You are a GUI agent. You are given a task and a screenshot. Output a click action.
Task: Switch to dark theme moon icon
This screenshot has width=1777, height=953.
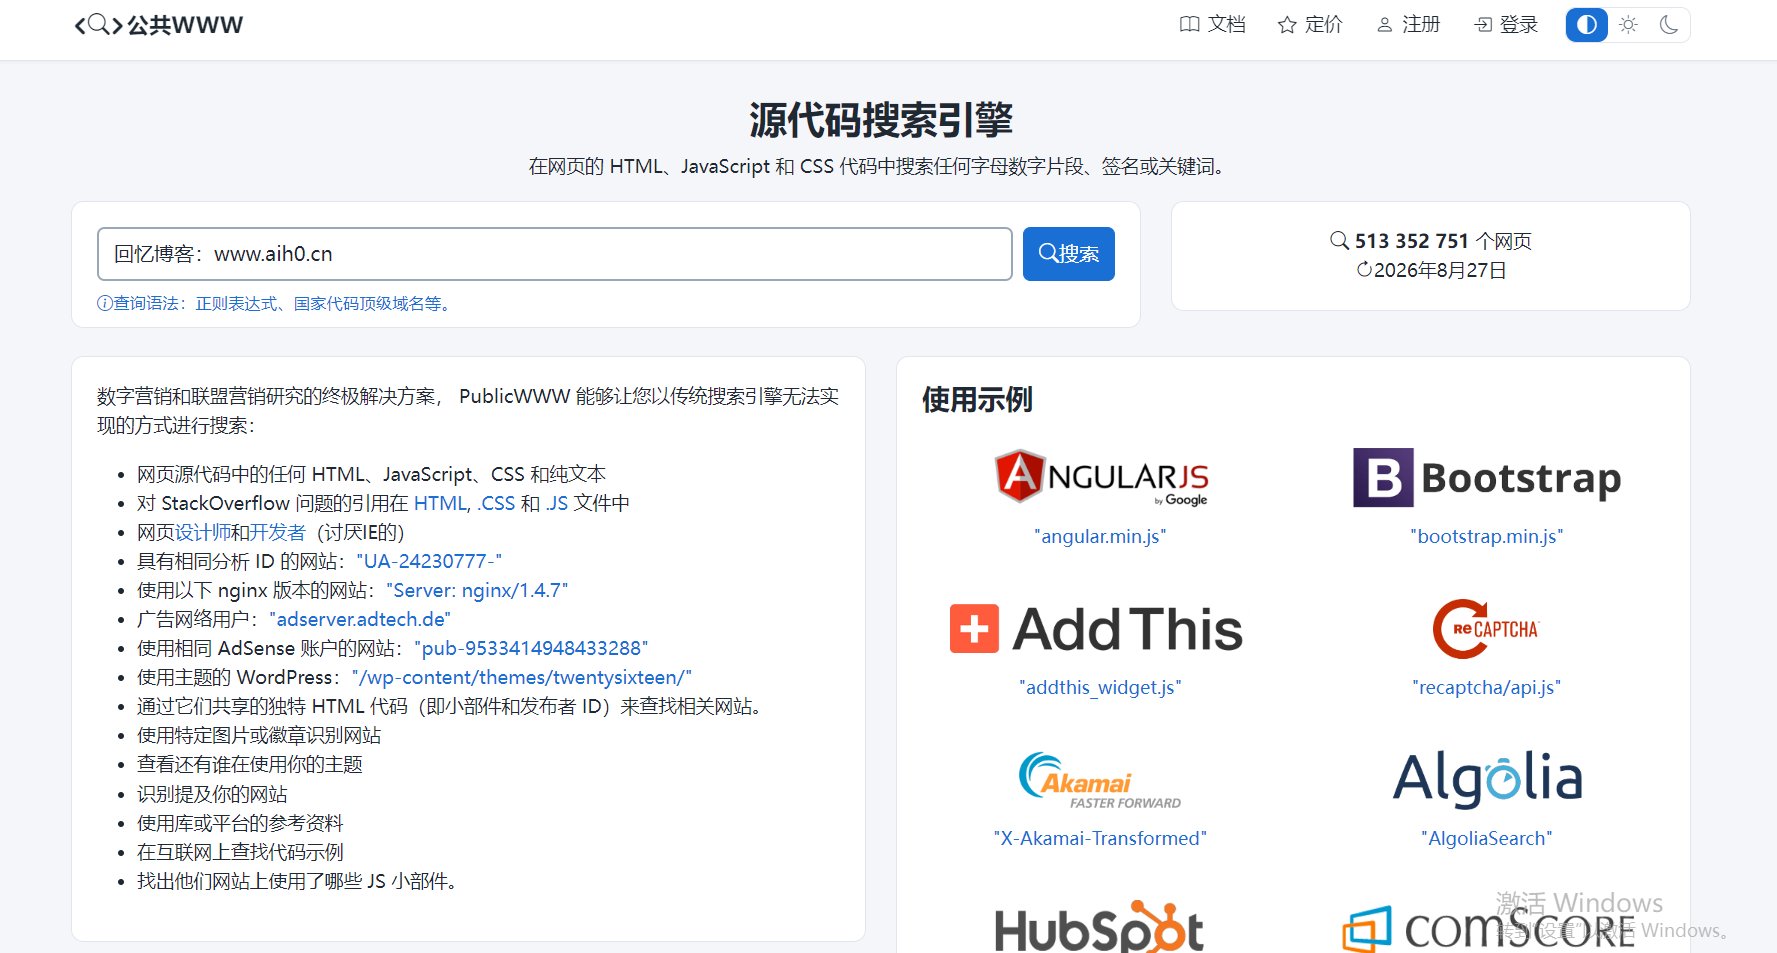(x=1669, y=25)
